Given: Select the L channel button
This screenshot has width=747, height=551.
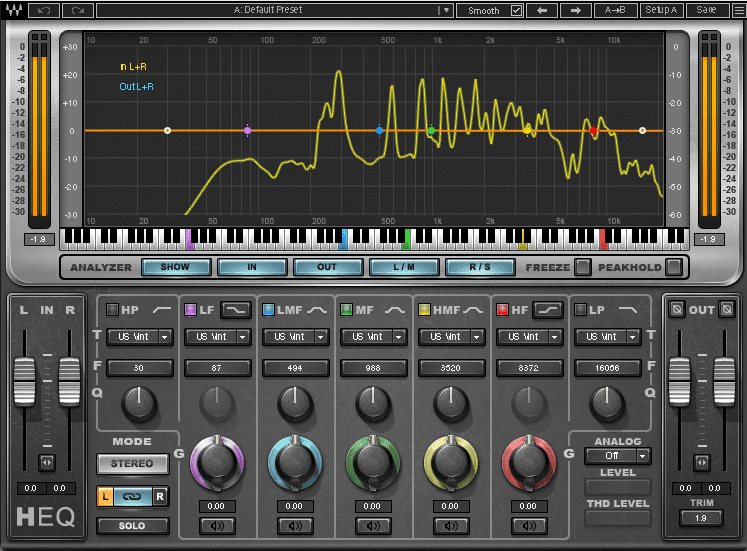Looking at the screenshot, I should [x=105, y=497].
